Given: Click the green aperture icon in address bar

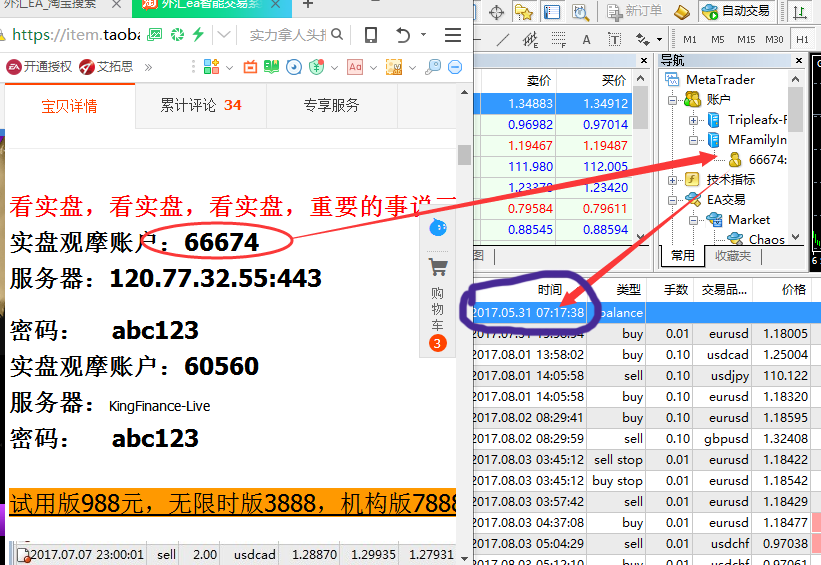Looking at the screenshot, I should 177,35.
